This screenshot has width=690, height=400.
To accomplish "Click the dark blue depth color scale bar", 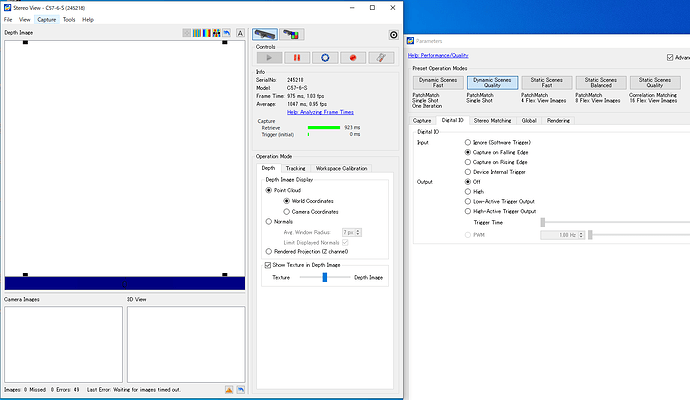I will tap(125, 284).
